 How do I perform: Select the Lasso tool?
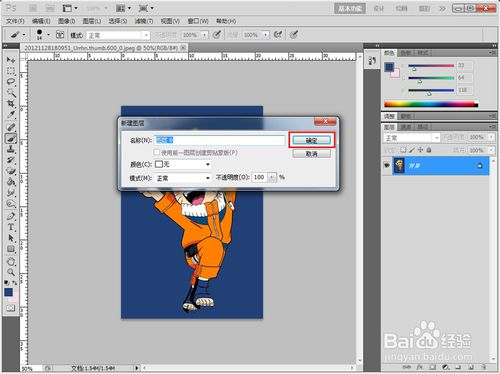click(x=11, y=82)
